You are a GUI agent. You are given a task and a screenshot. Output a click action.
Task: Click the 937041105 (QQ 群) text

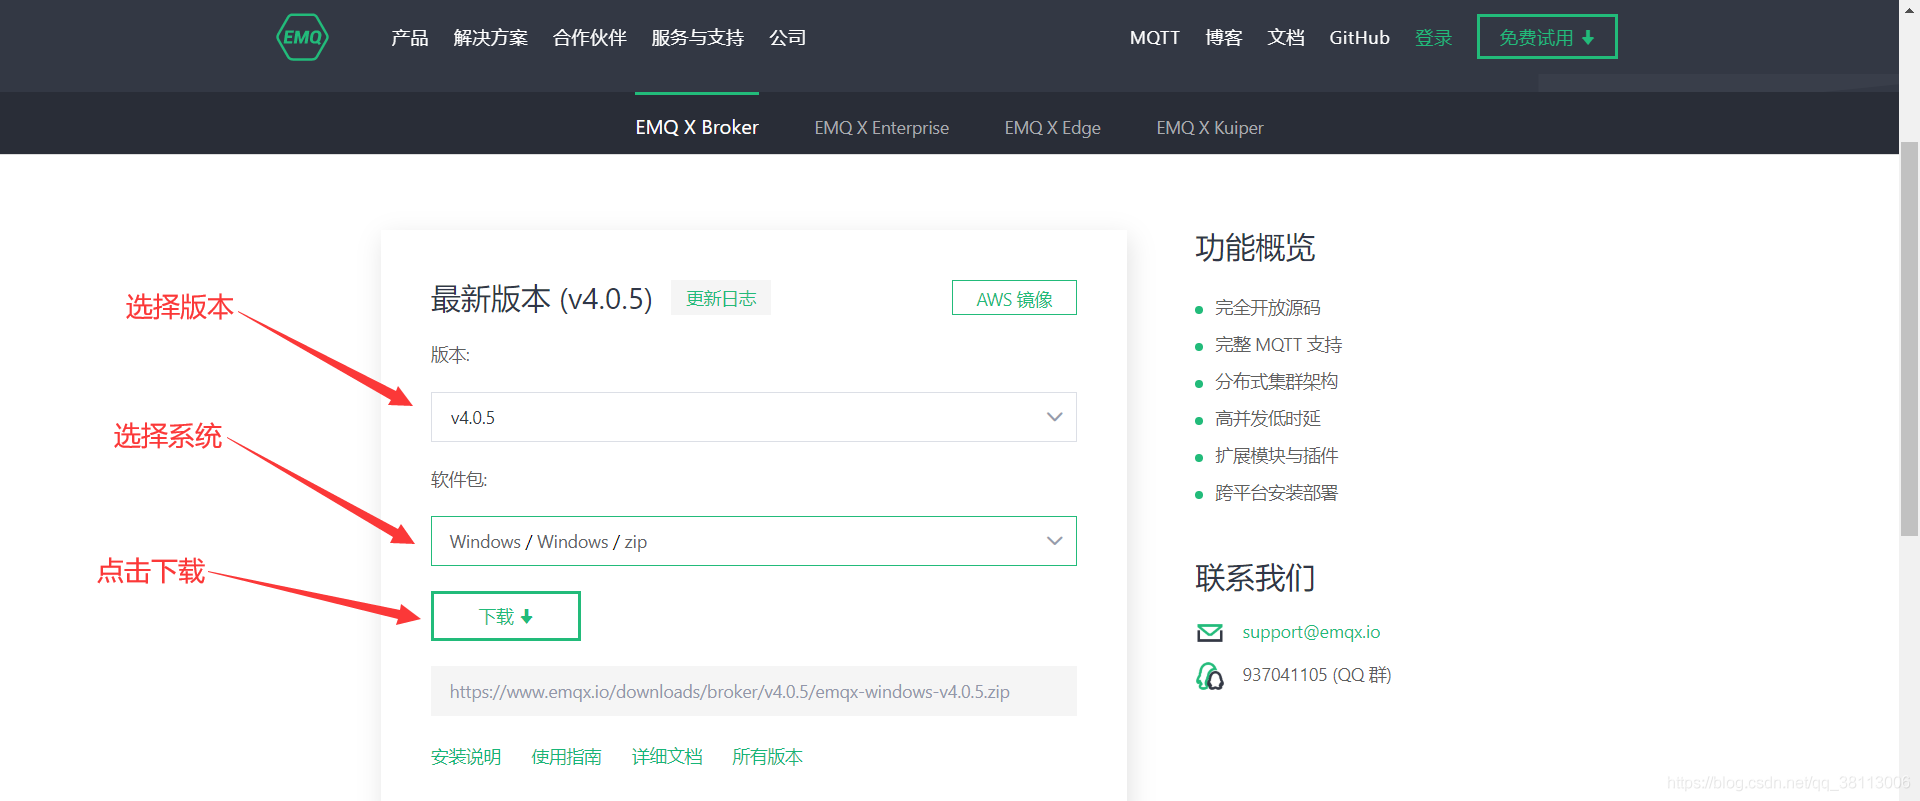[1317, 675]
